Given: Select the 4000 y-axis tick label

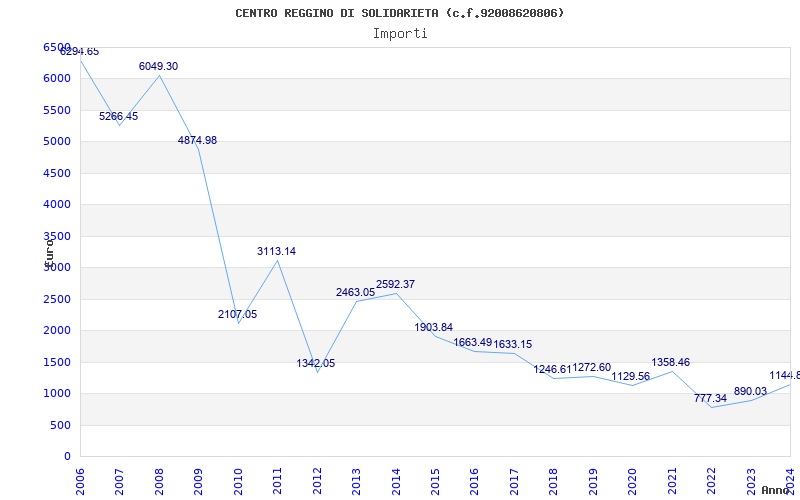Looking at the screenshot, I should pyautogui.click(x=57, y=205).
